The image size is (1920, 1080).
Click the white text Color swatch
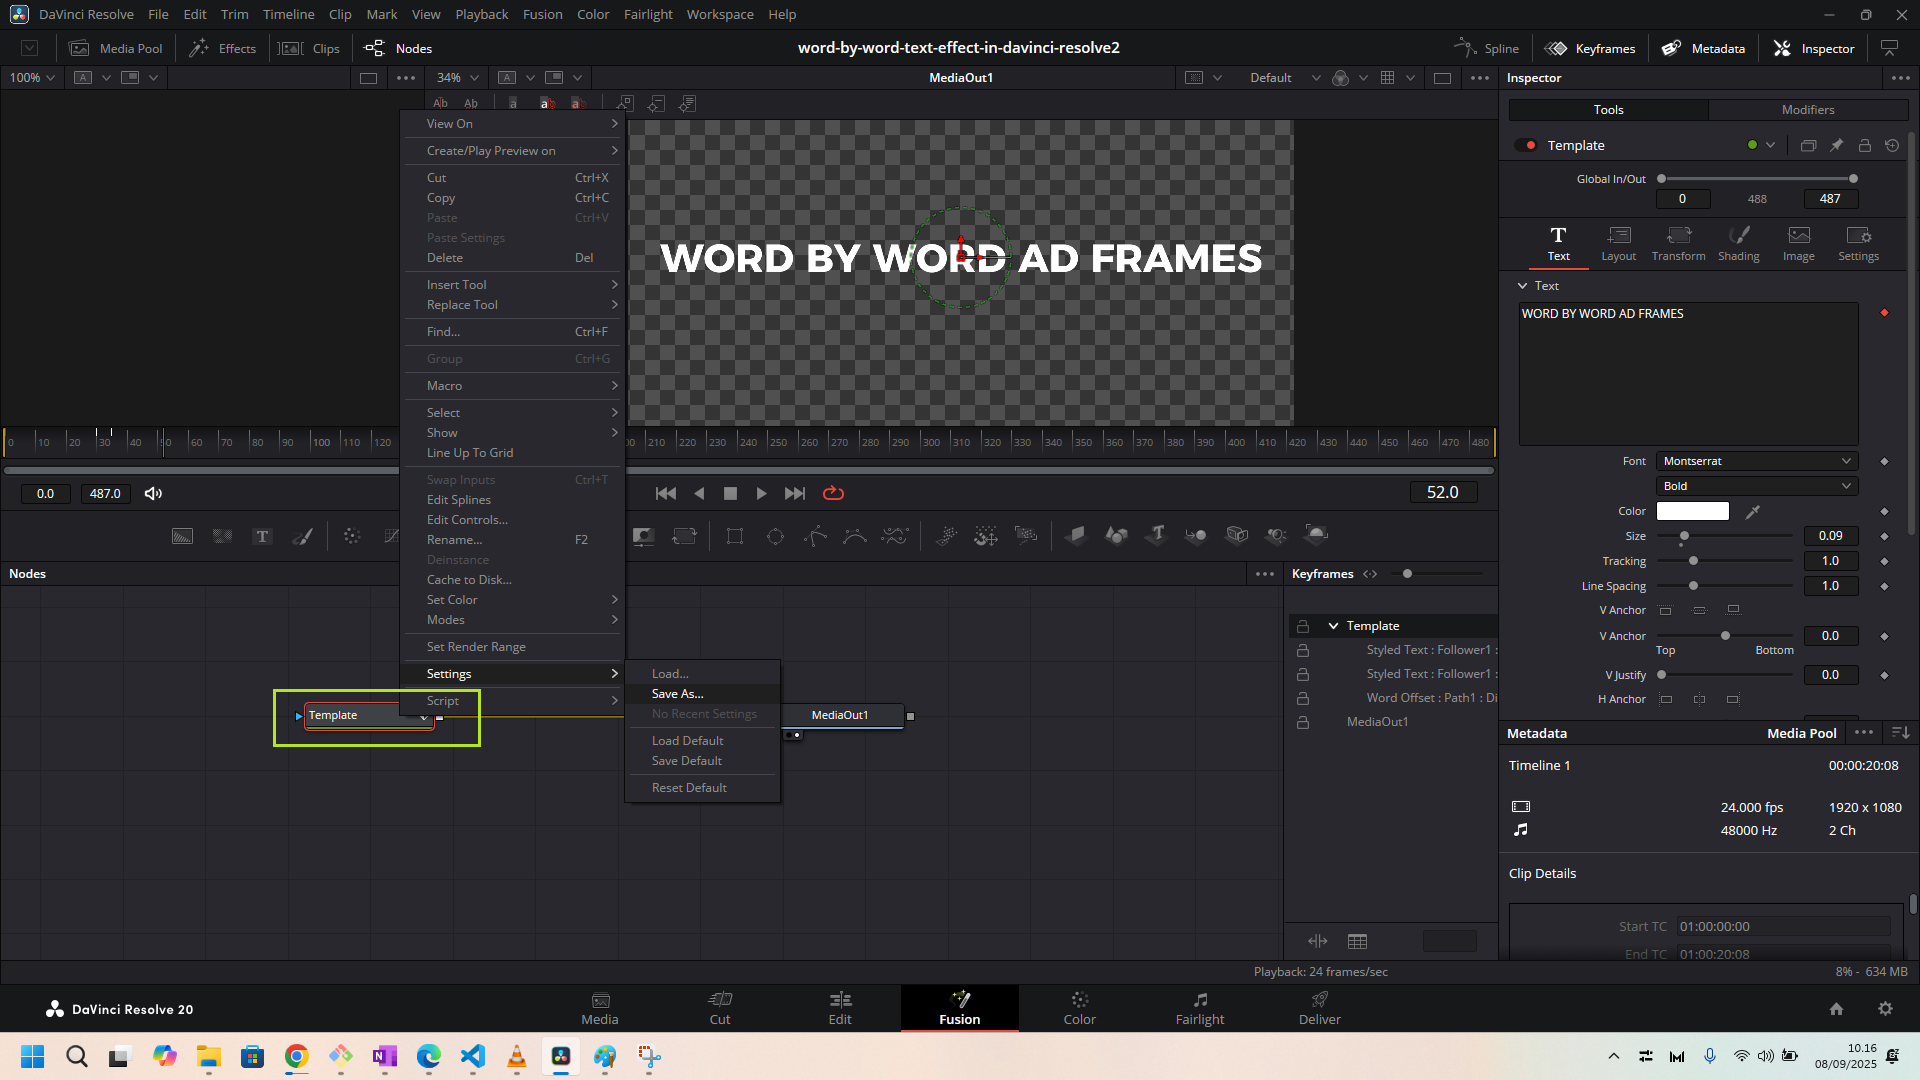(x=1692, y=511)
